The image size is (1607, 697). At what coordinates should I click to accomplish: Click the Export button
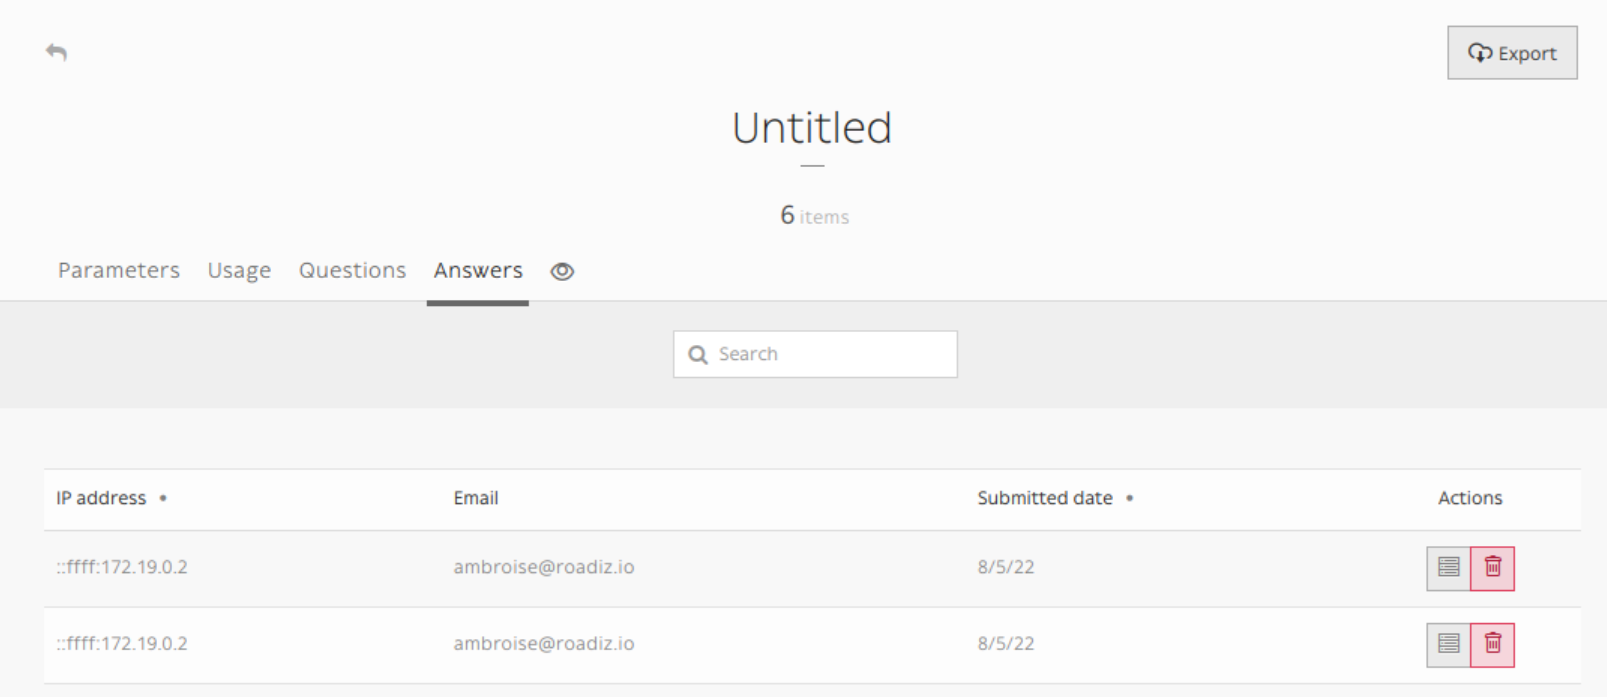[x=1512, y=53]
